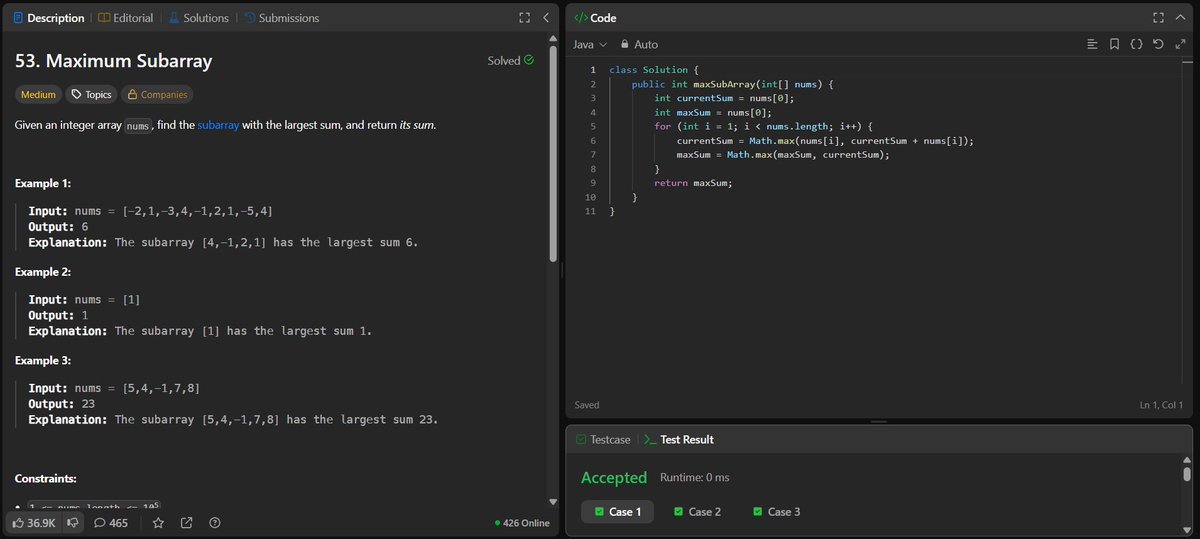Open the Solutions tab
Viewport: 1200px width, 539px height.
pyautogui.click(x=199, y=18)
